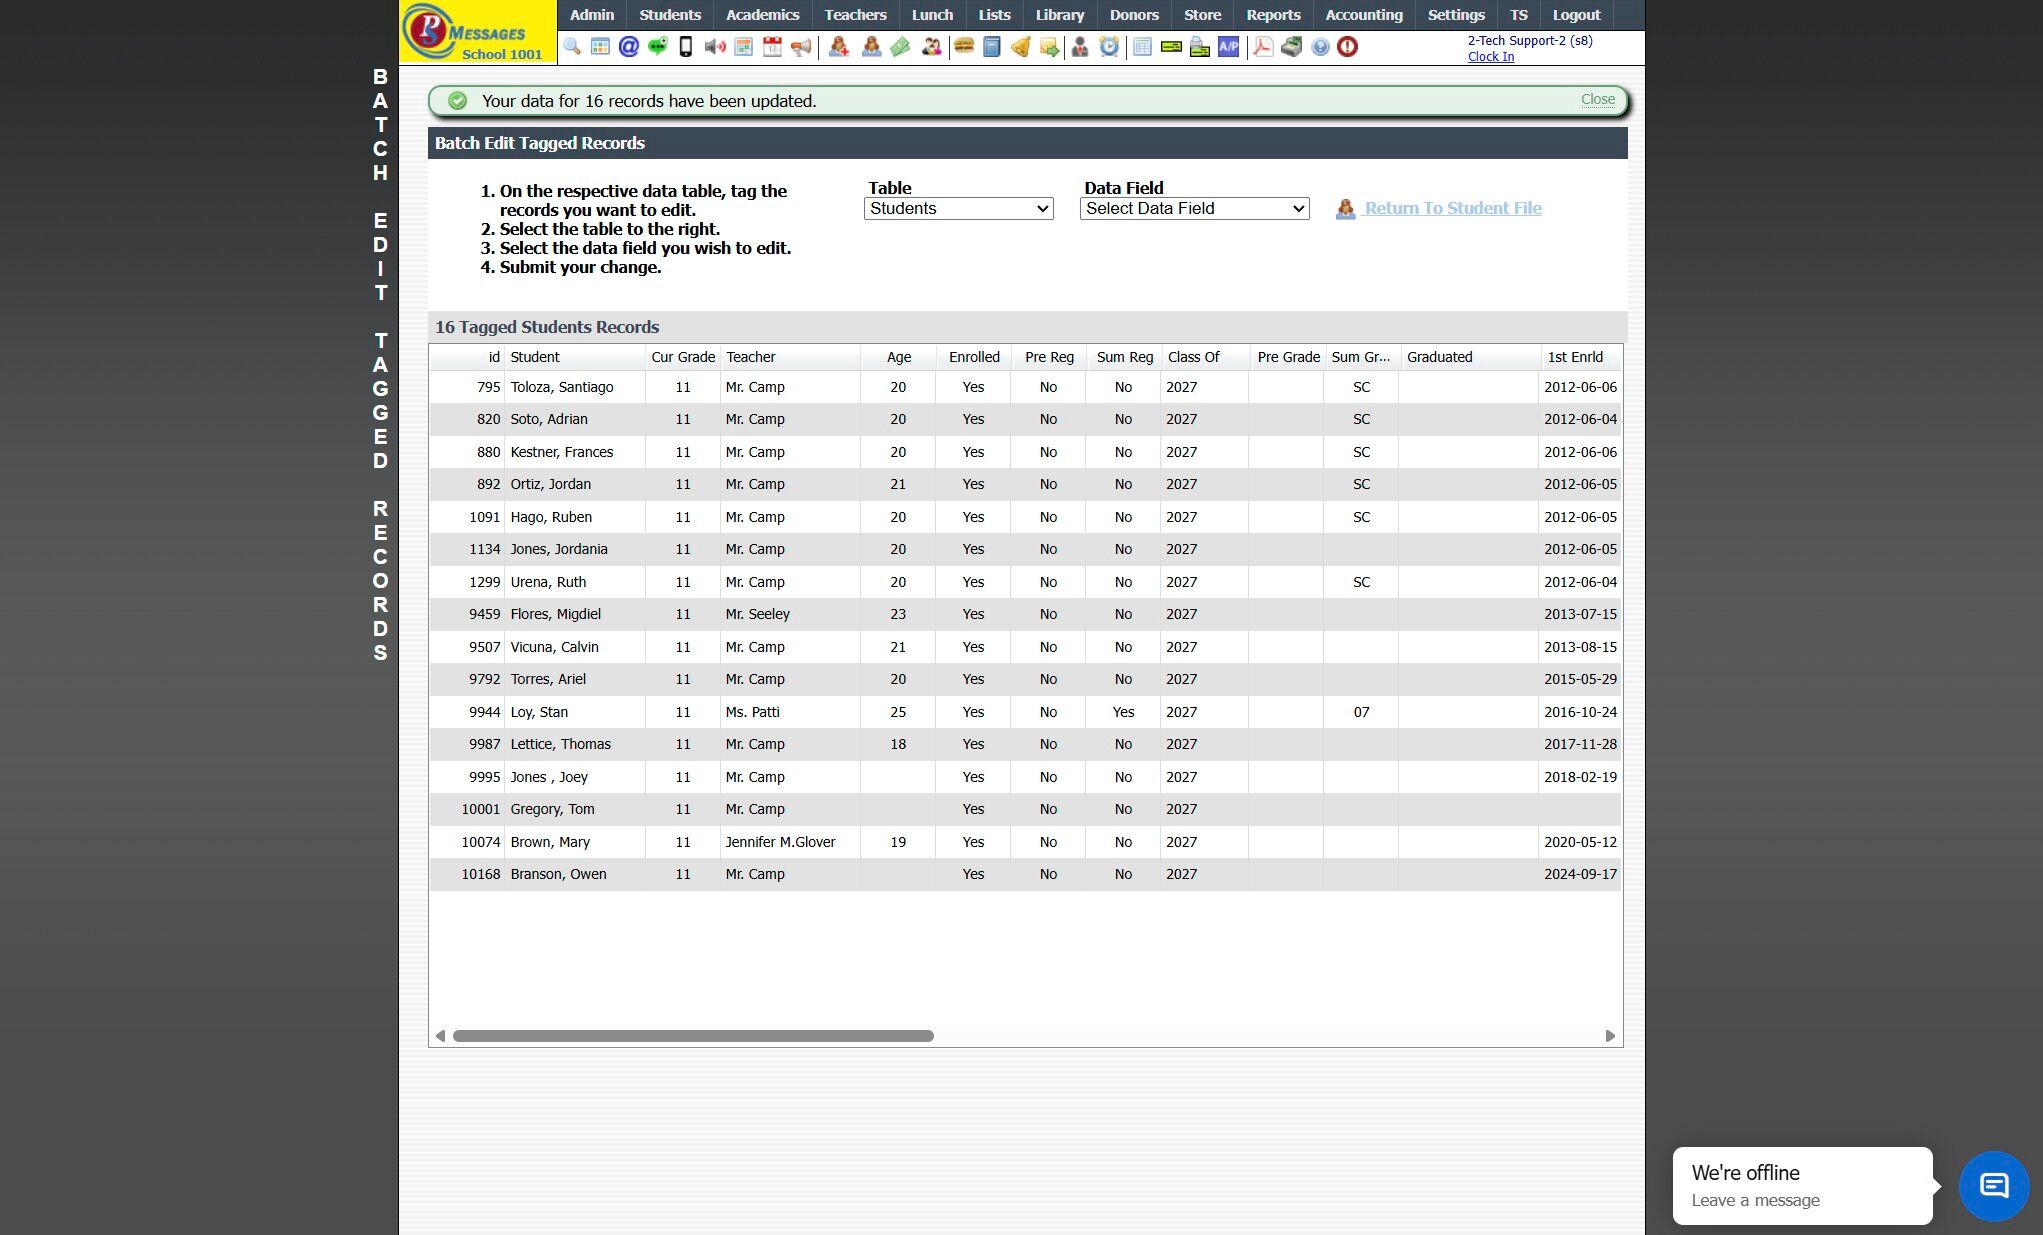Open the Table dropdown showing Students

(x=958, y=208)
